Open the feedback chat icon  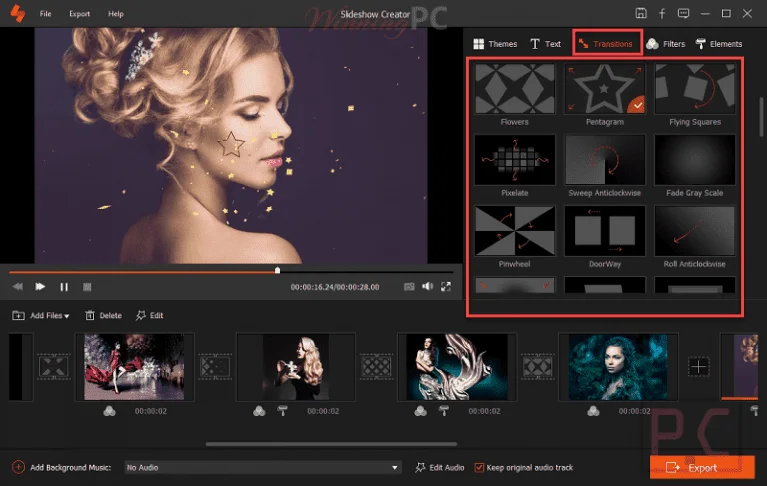pos(683,13)
